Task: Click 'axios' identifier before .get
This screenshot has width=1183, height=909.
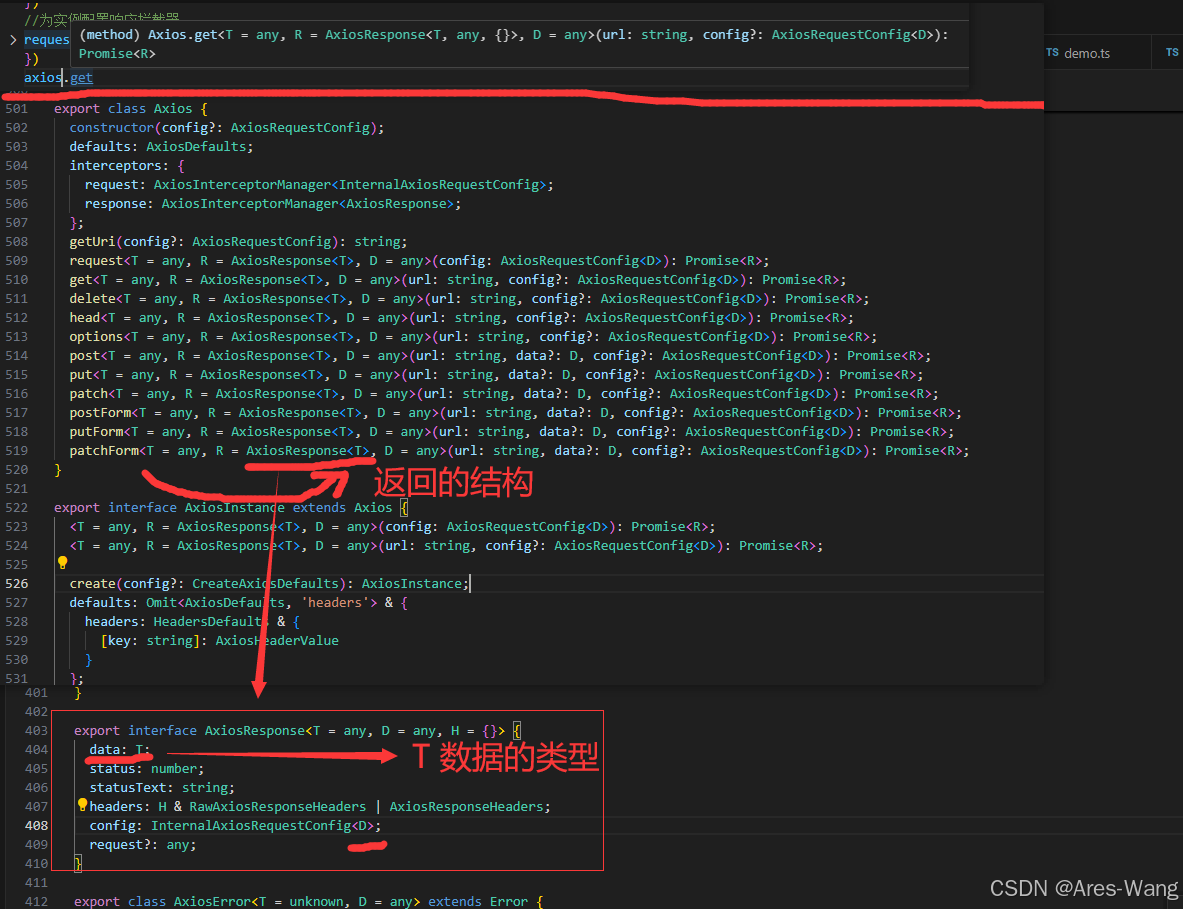Action: (x=43, y=77)
